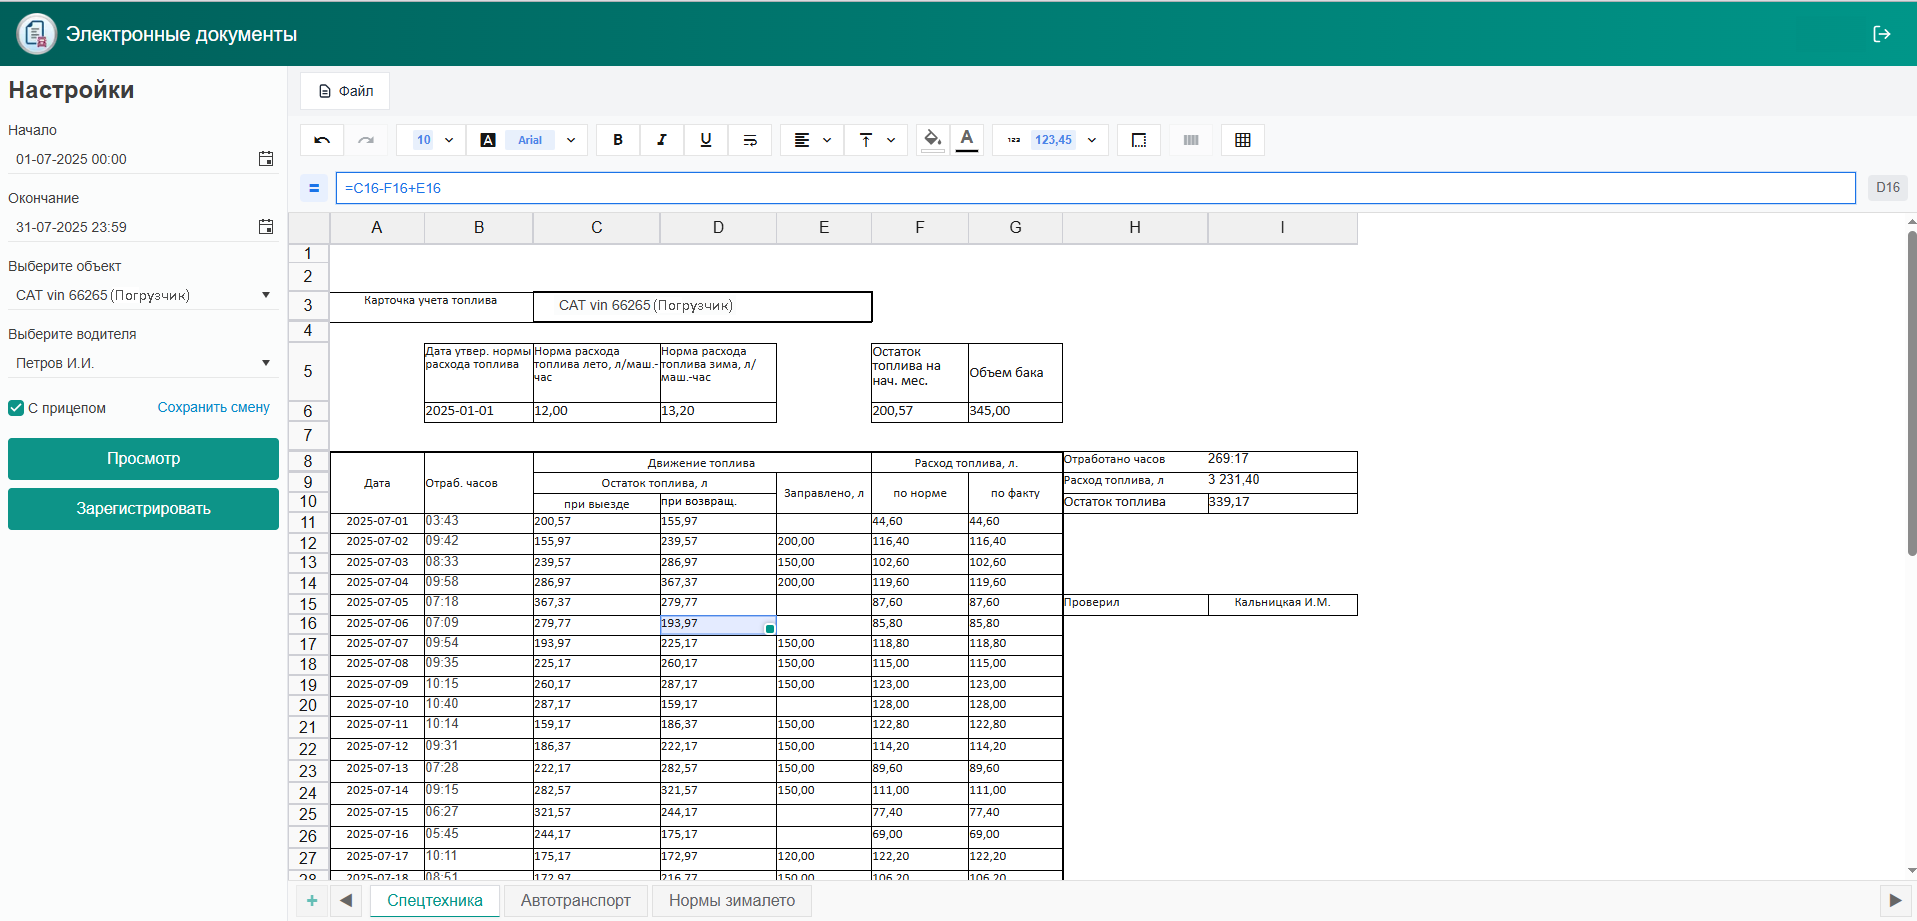1917x921 pixels.
Task: Toggle bold formatting
Action: tap(618, 140)
